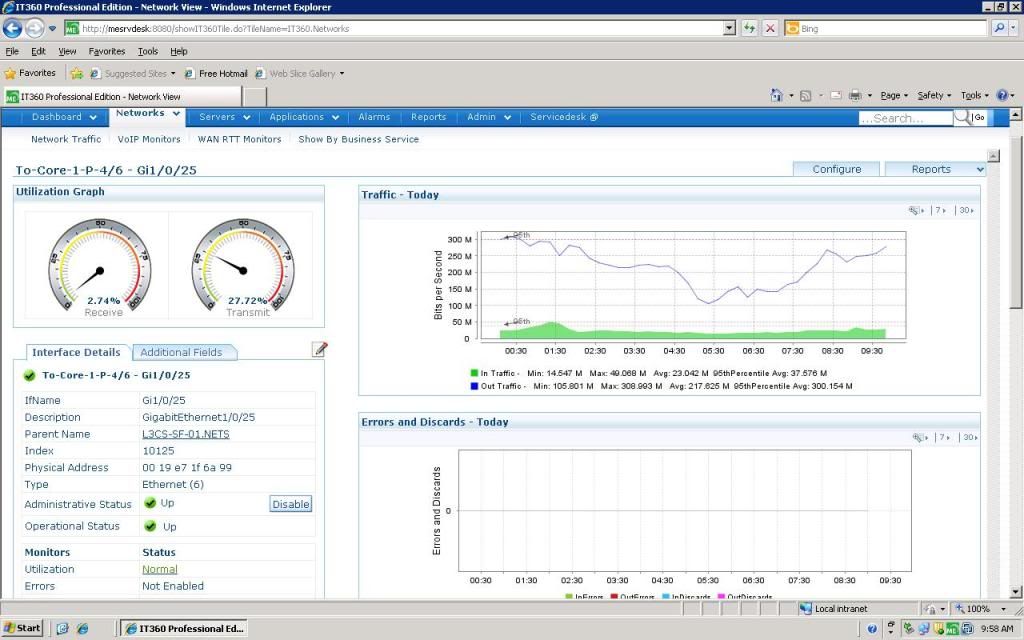Open the VoIP Monitors link

click(x=149, y=139)
